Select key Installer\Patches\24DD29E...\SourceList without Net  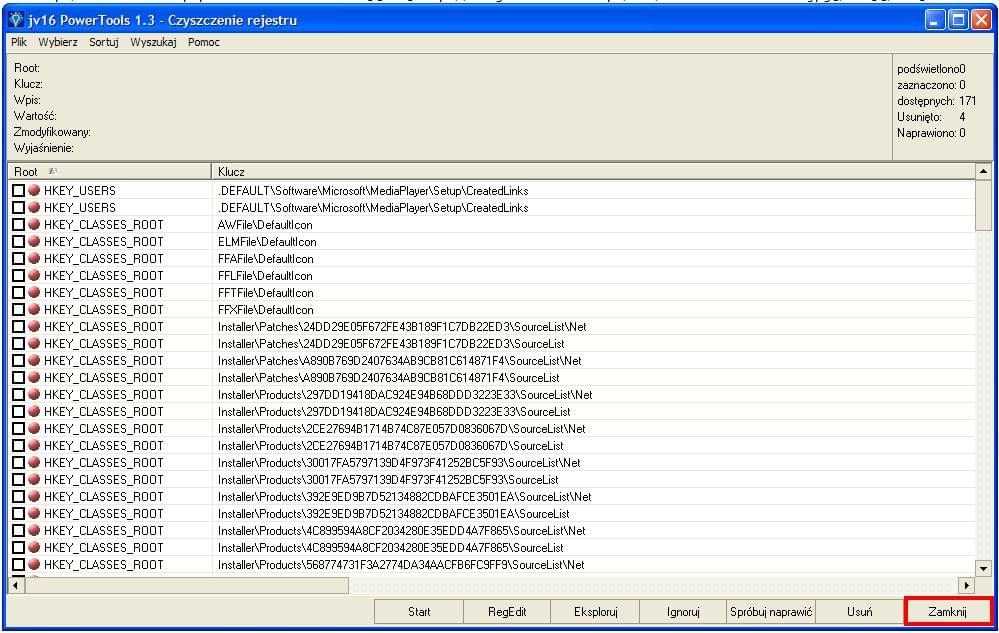click(x=391, y=344)
